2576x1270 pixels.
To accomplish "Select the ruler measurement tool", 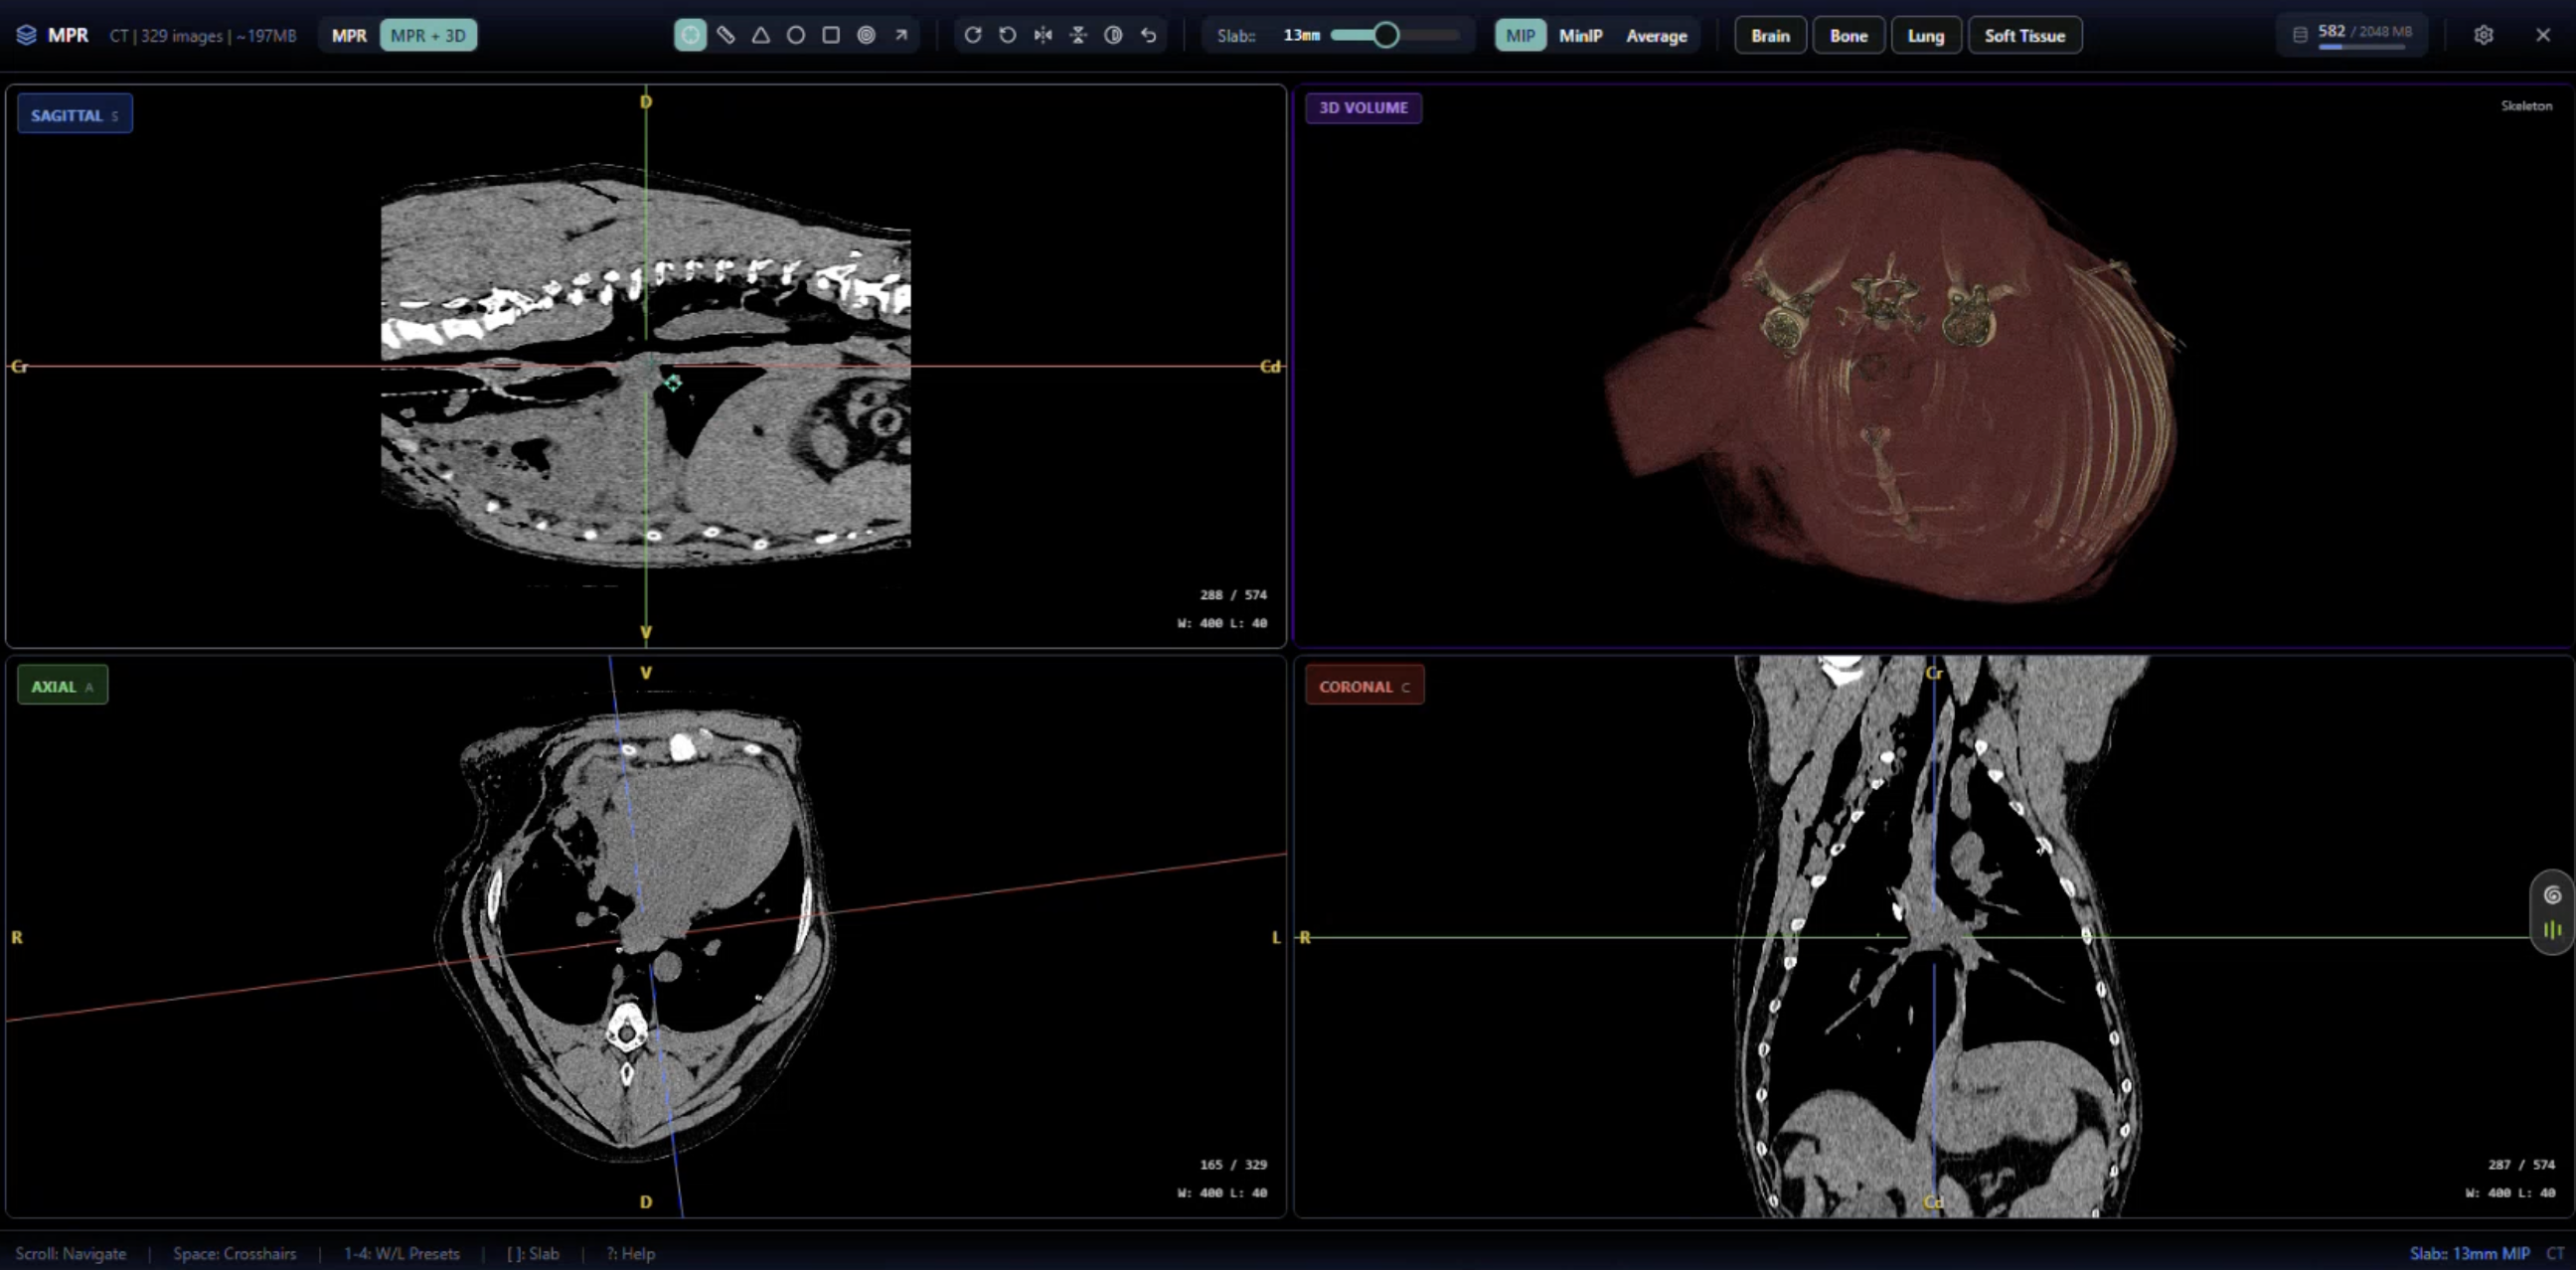I will pos(726,35).
